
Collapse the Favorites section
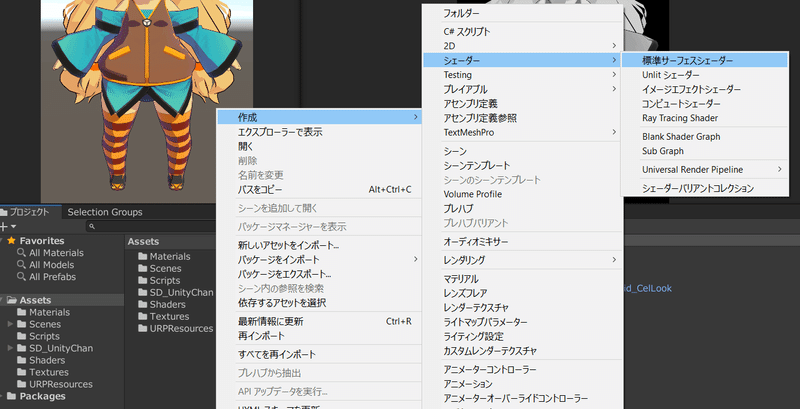(3, 241)
